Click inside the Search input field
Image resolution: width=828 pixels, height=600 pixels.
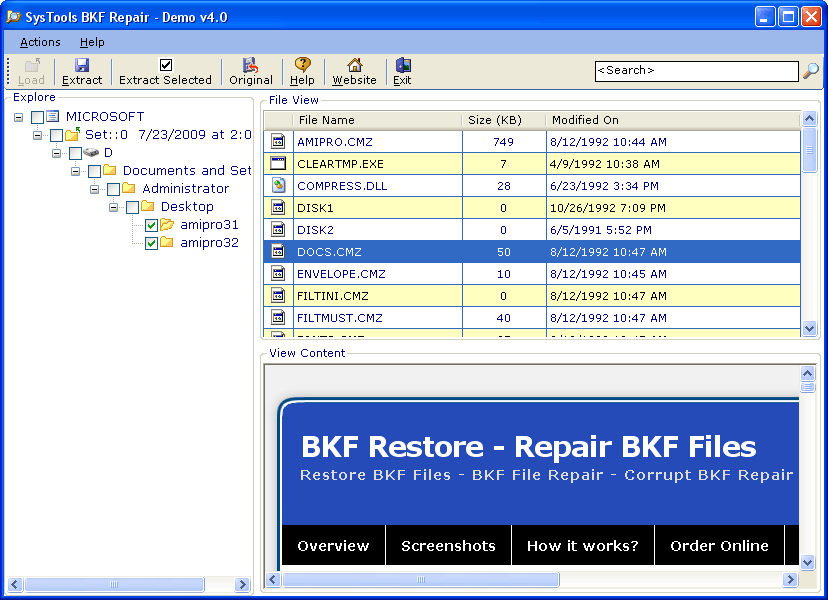click(x=695, y=71)
